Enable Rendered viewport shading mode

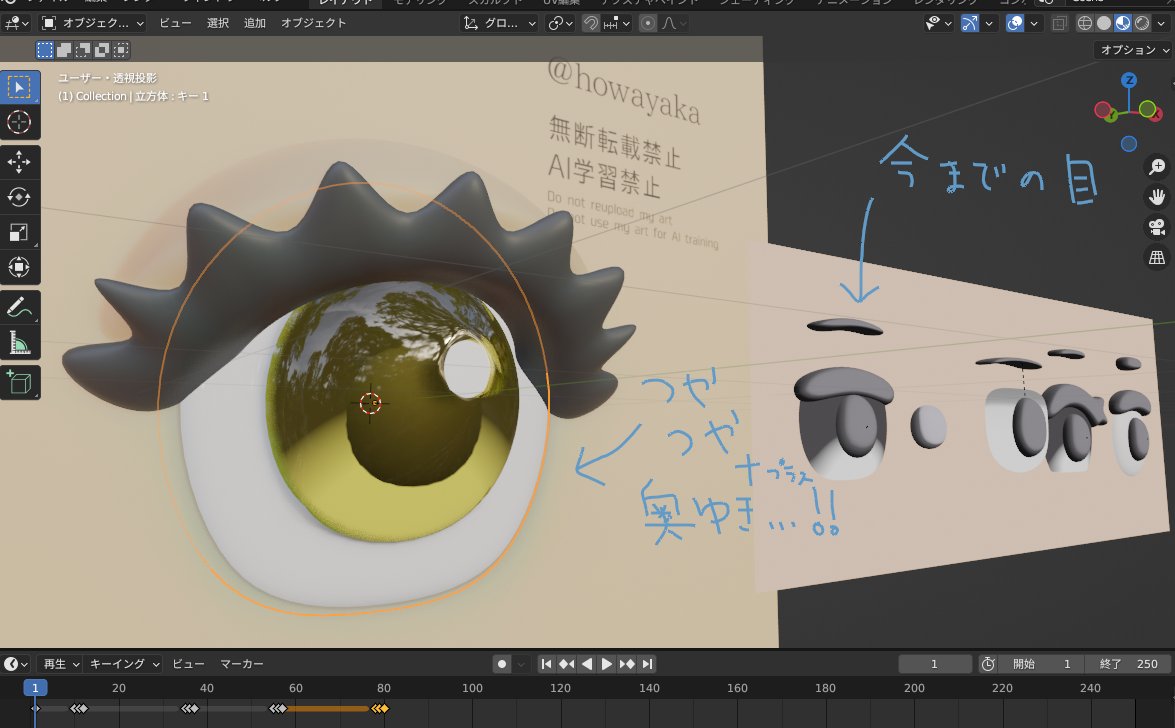click(1143, 23)
